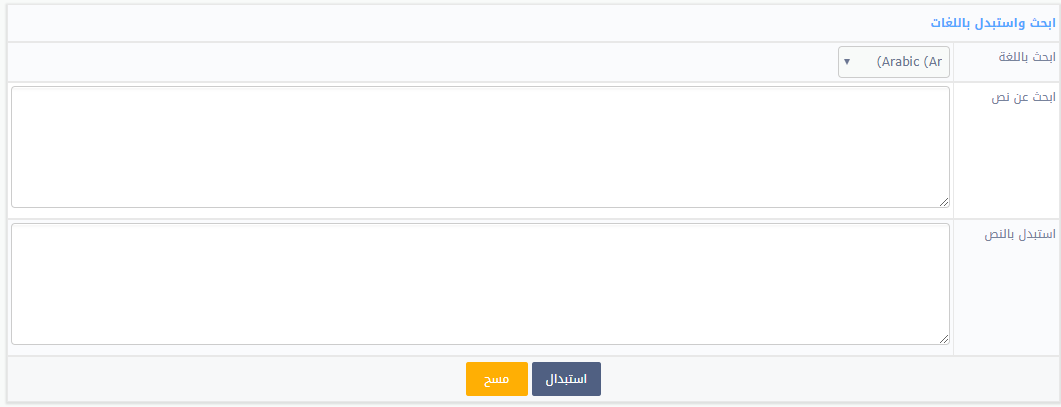Grab the resize handle of search text area

(944, 202)
